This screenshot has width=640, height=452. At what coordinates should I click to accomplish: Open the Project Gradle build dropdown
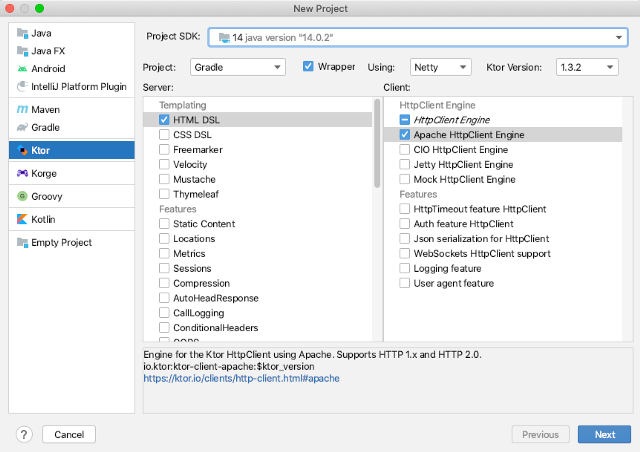(238, 67)
